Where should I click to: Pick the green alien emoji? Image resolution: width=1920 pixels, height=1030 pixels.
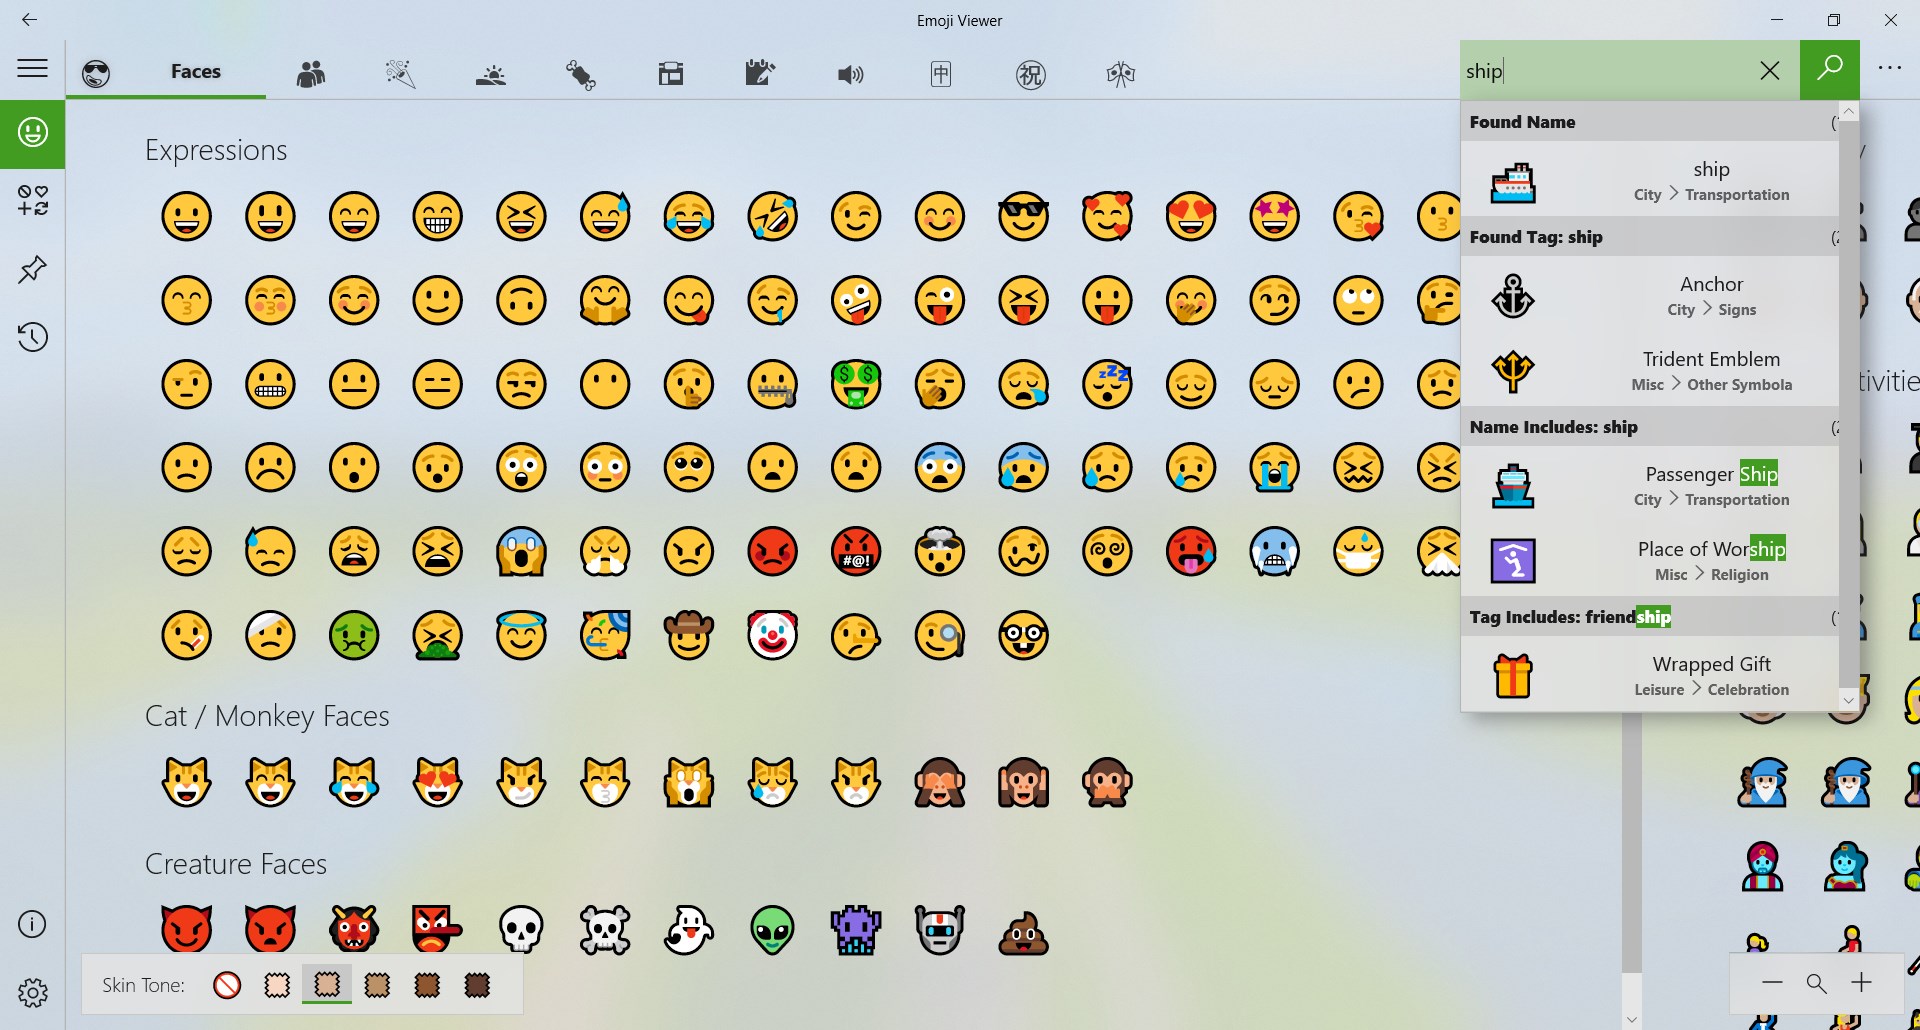[x=772, y=931]
